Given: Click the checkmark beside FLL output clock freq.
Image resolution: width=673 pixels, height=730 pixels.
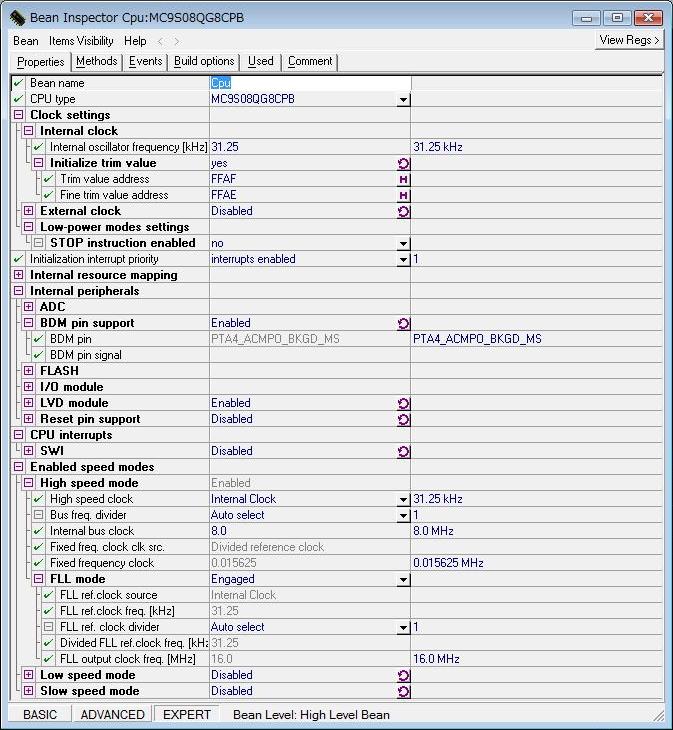Looking at the screenshot, I should (48, 659).
